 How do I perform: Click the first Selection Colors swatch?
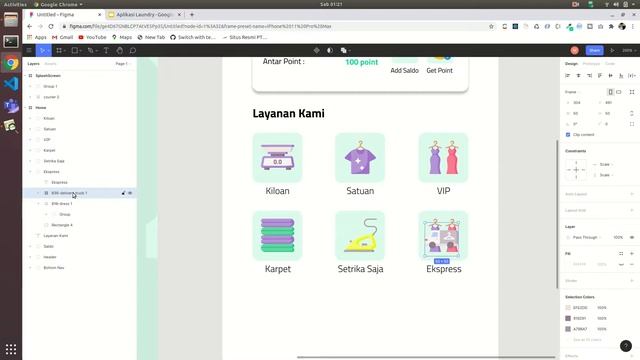point(568,308)
